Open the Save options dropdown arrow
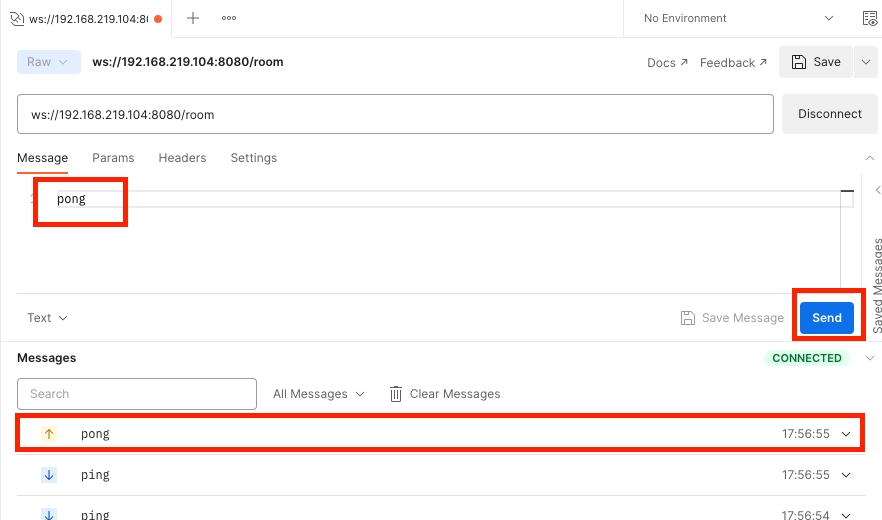Image resolution: width=882 pixels, height=520 pixels. point(866,62)
